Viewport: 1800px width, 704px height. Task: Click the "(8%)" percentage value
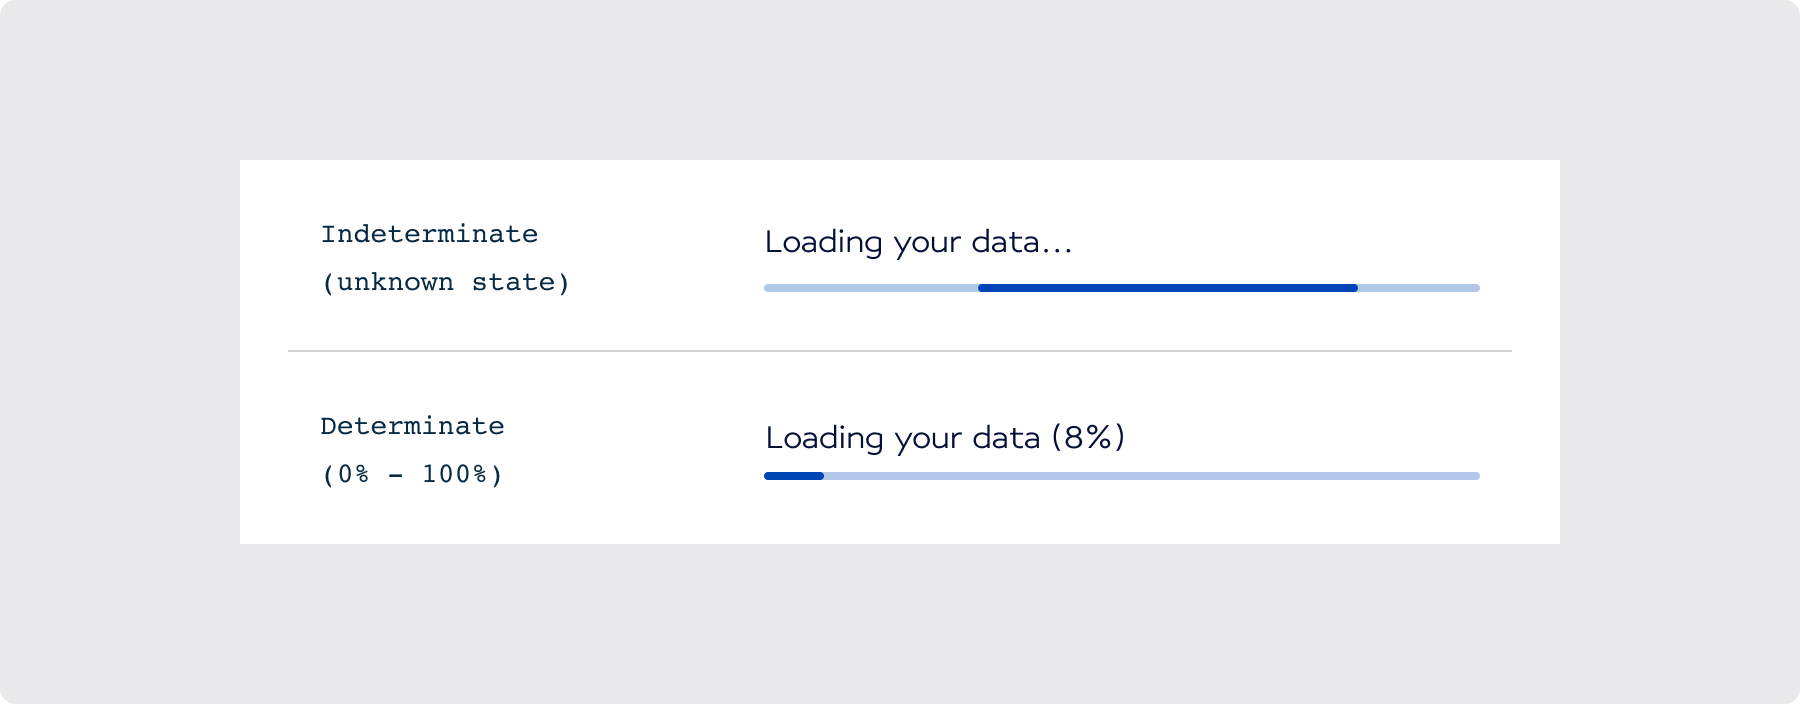1088,438
